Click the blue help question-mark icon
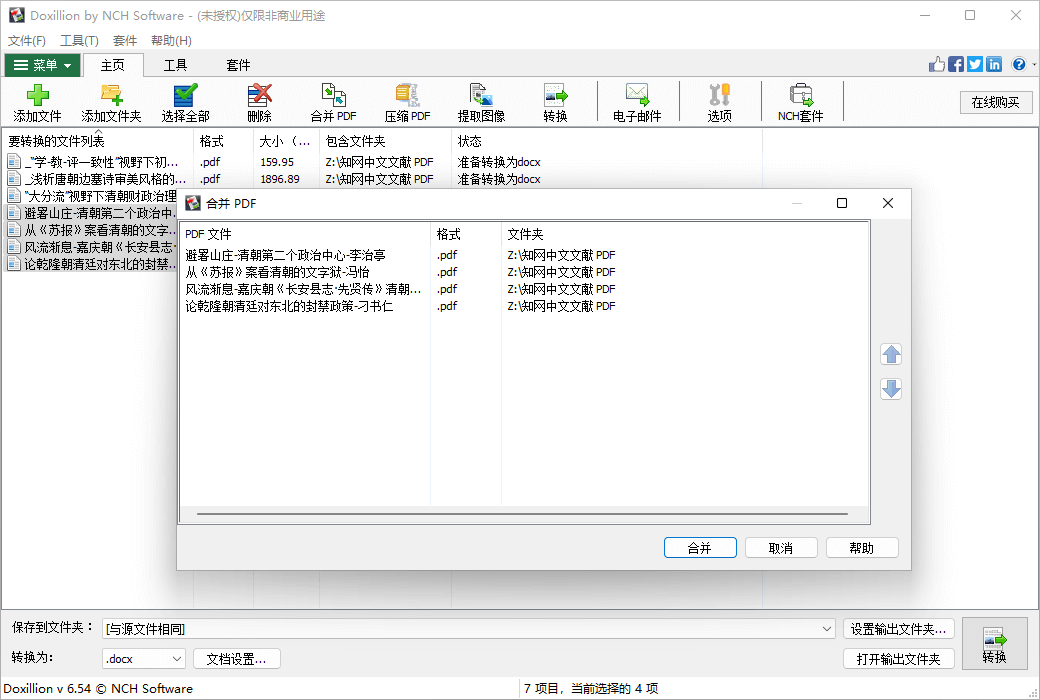1040x700 pixels. pyautogui.click(x=1019, y=64)
